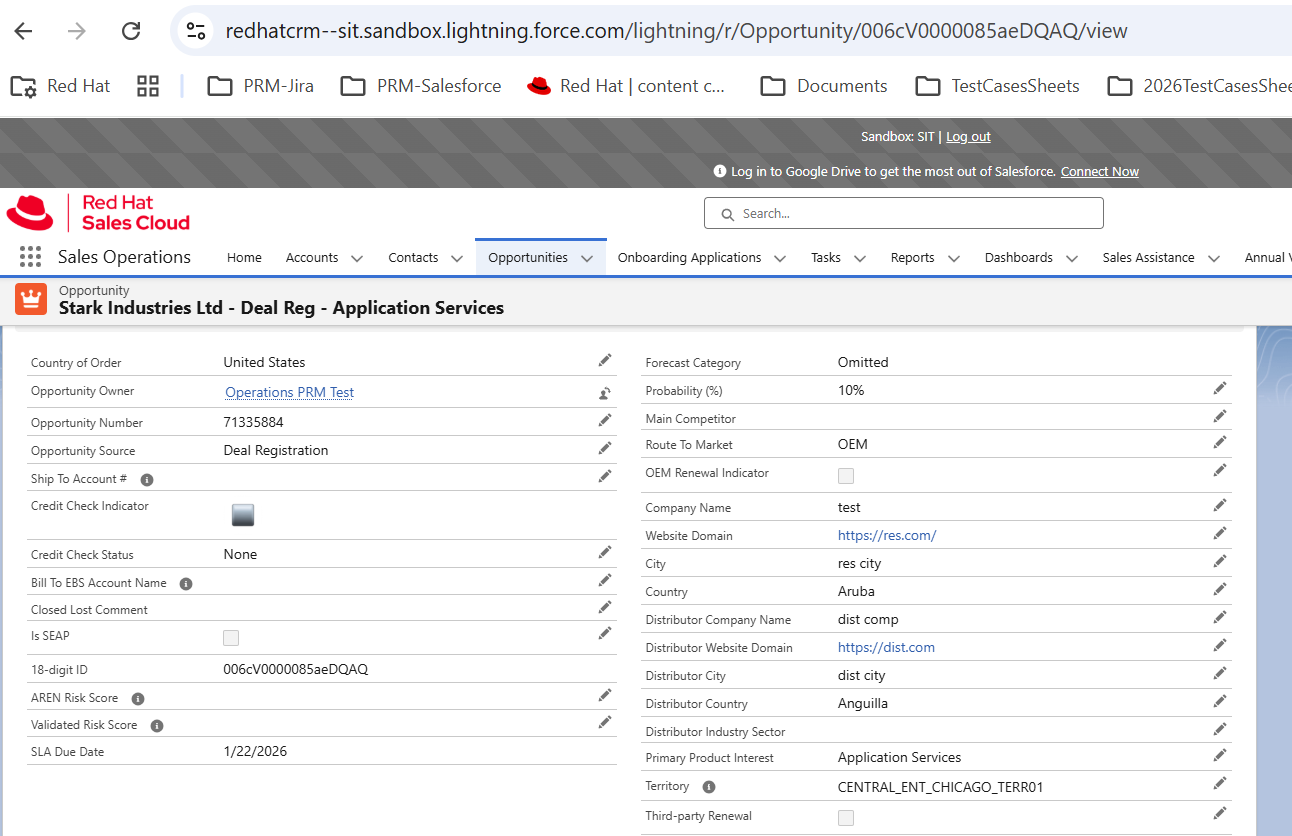
Task: Edit Company Name pencil icon
Action: coord(1220,505)
